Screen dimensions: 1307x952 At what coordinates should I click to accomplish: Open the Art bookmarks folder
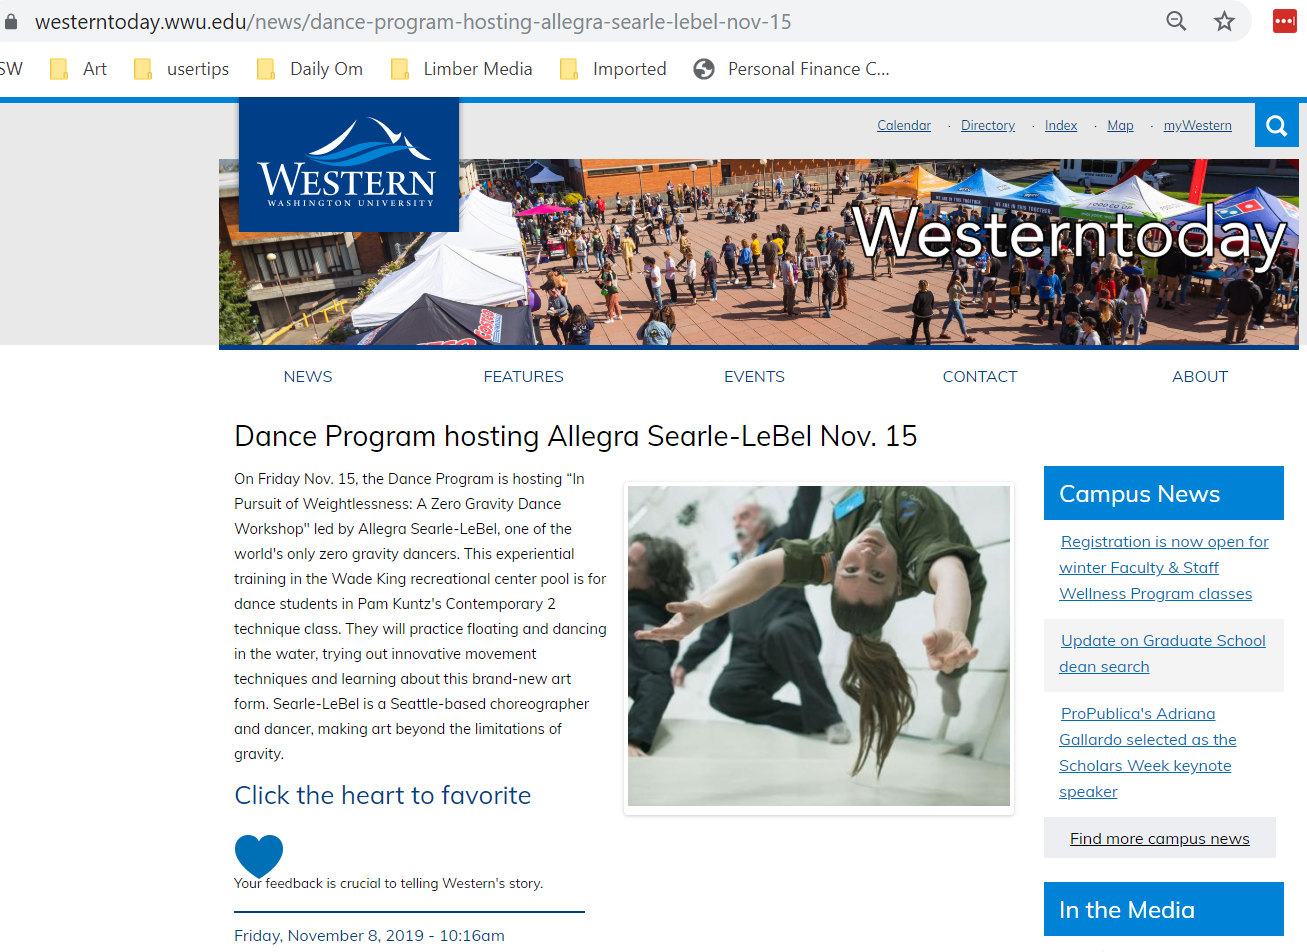pos(79,69)
